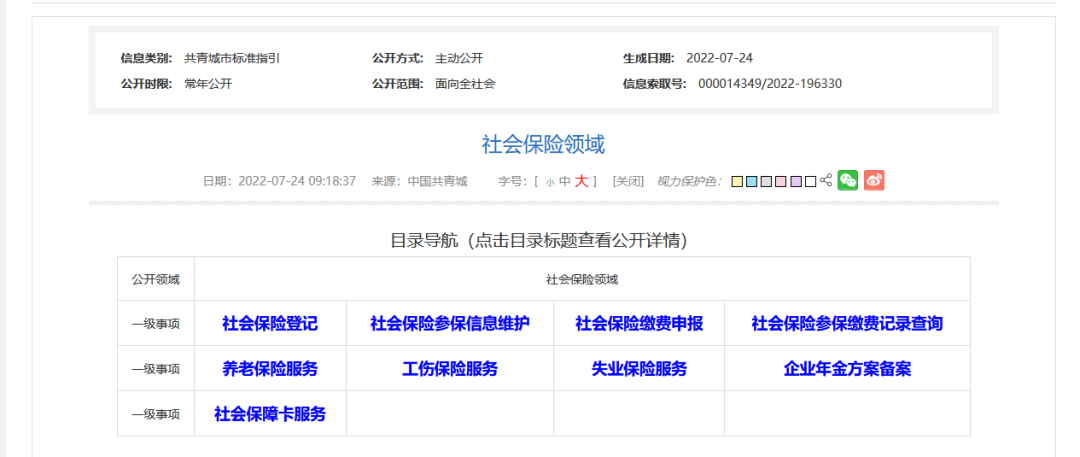Screen dimensions: 1080x457
Task: Share the page via WeChat icon
Action: [848, 181]
